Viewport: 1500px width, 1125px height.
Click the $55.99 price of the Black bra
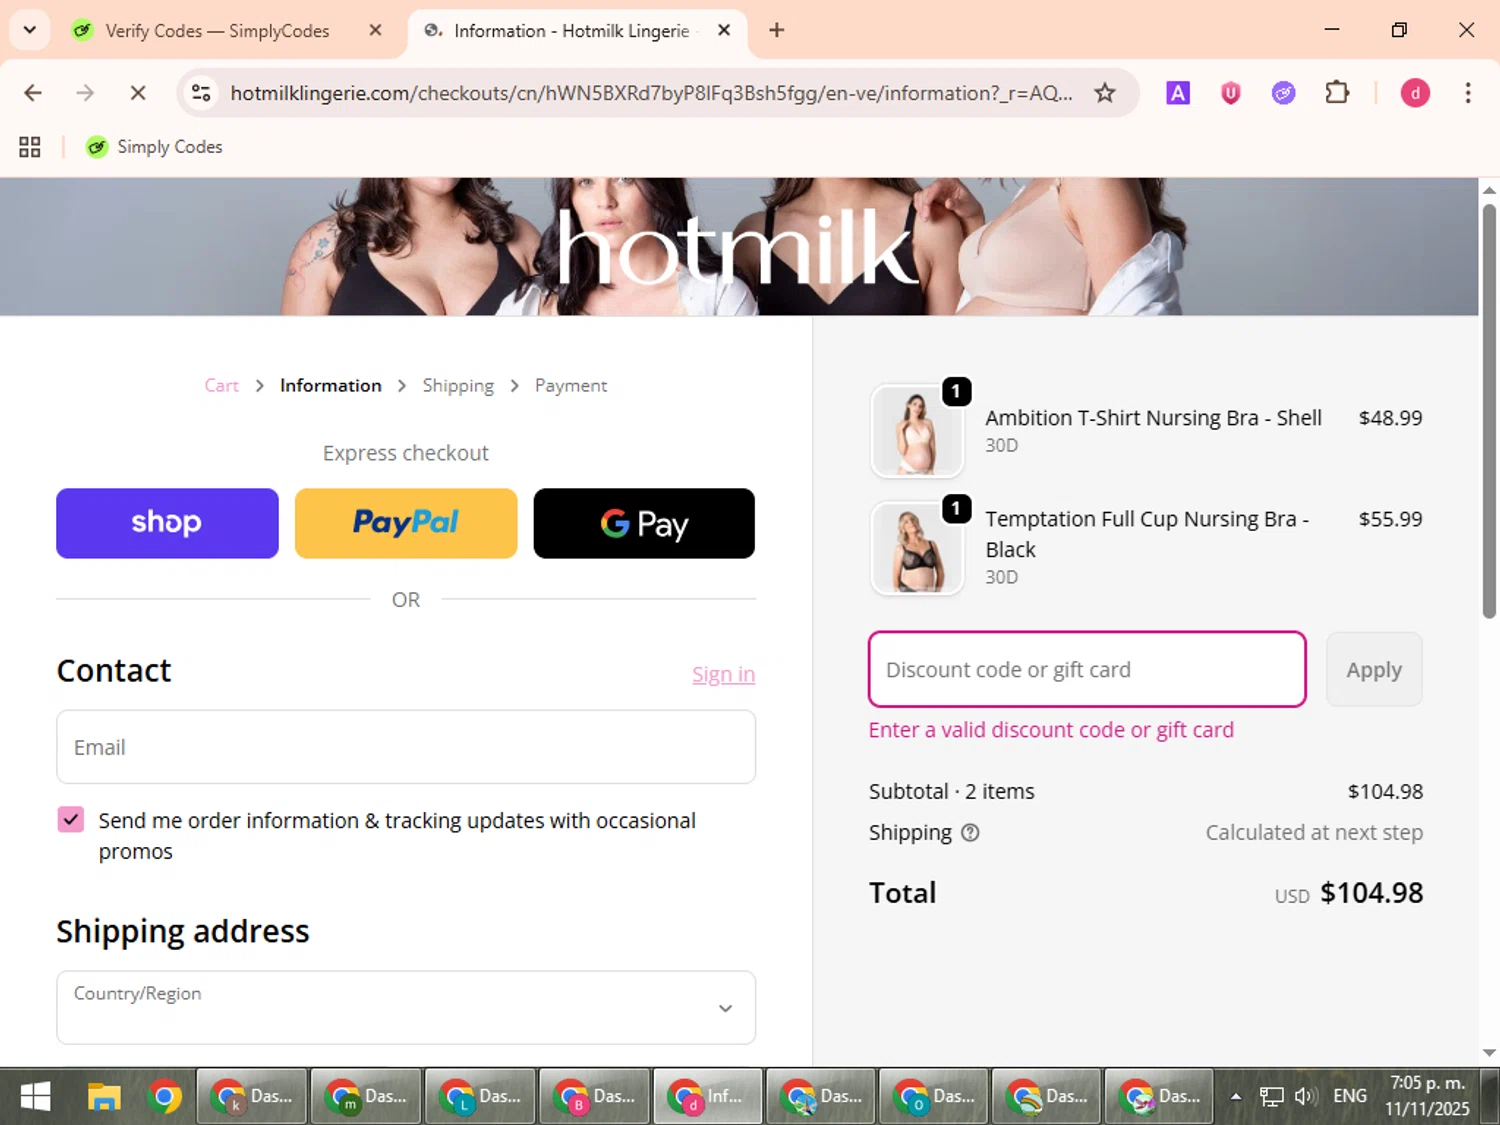pyautogui.click(x=1390, y=519)
